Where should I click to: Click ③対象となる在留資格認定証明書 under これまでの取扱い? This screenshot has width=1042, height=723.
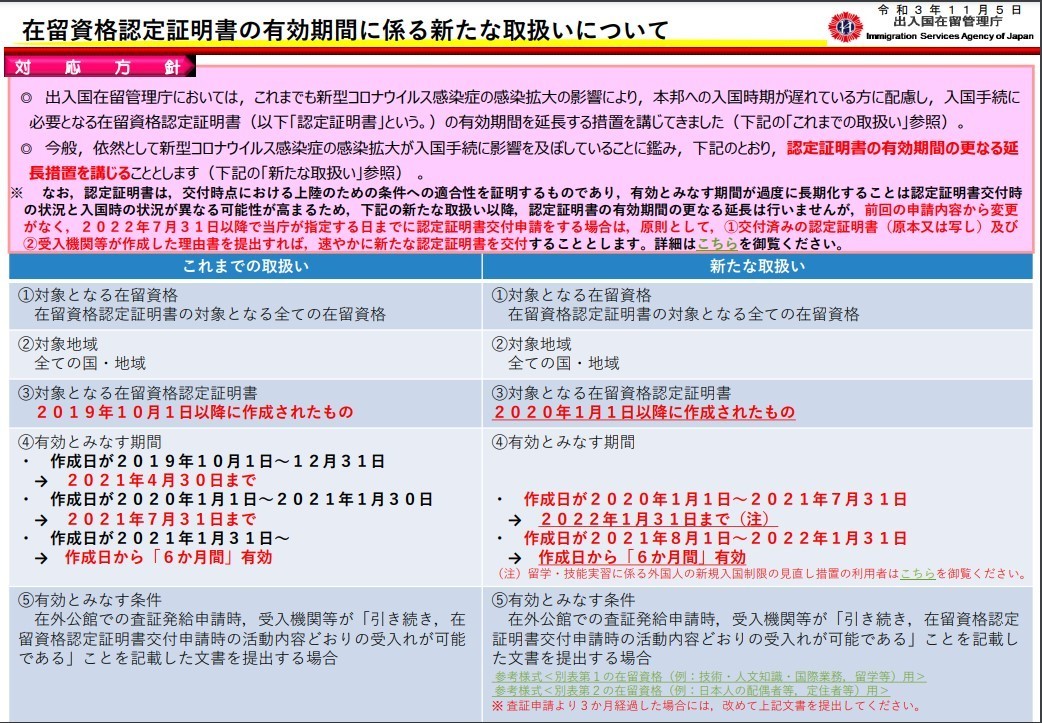pos(138,393)
